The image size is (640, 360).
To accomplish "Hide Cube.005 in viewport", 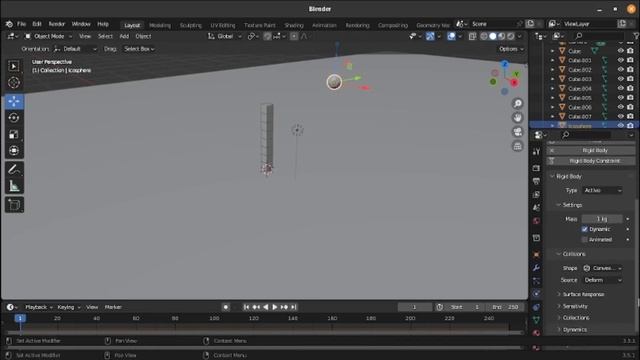I will [620, 98].
